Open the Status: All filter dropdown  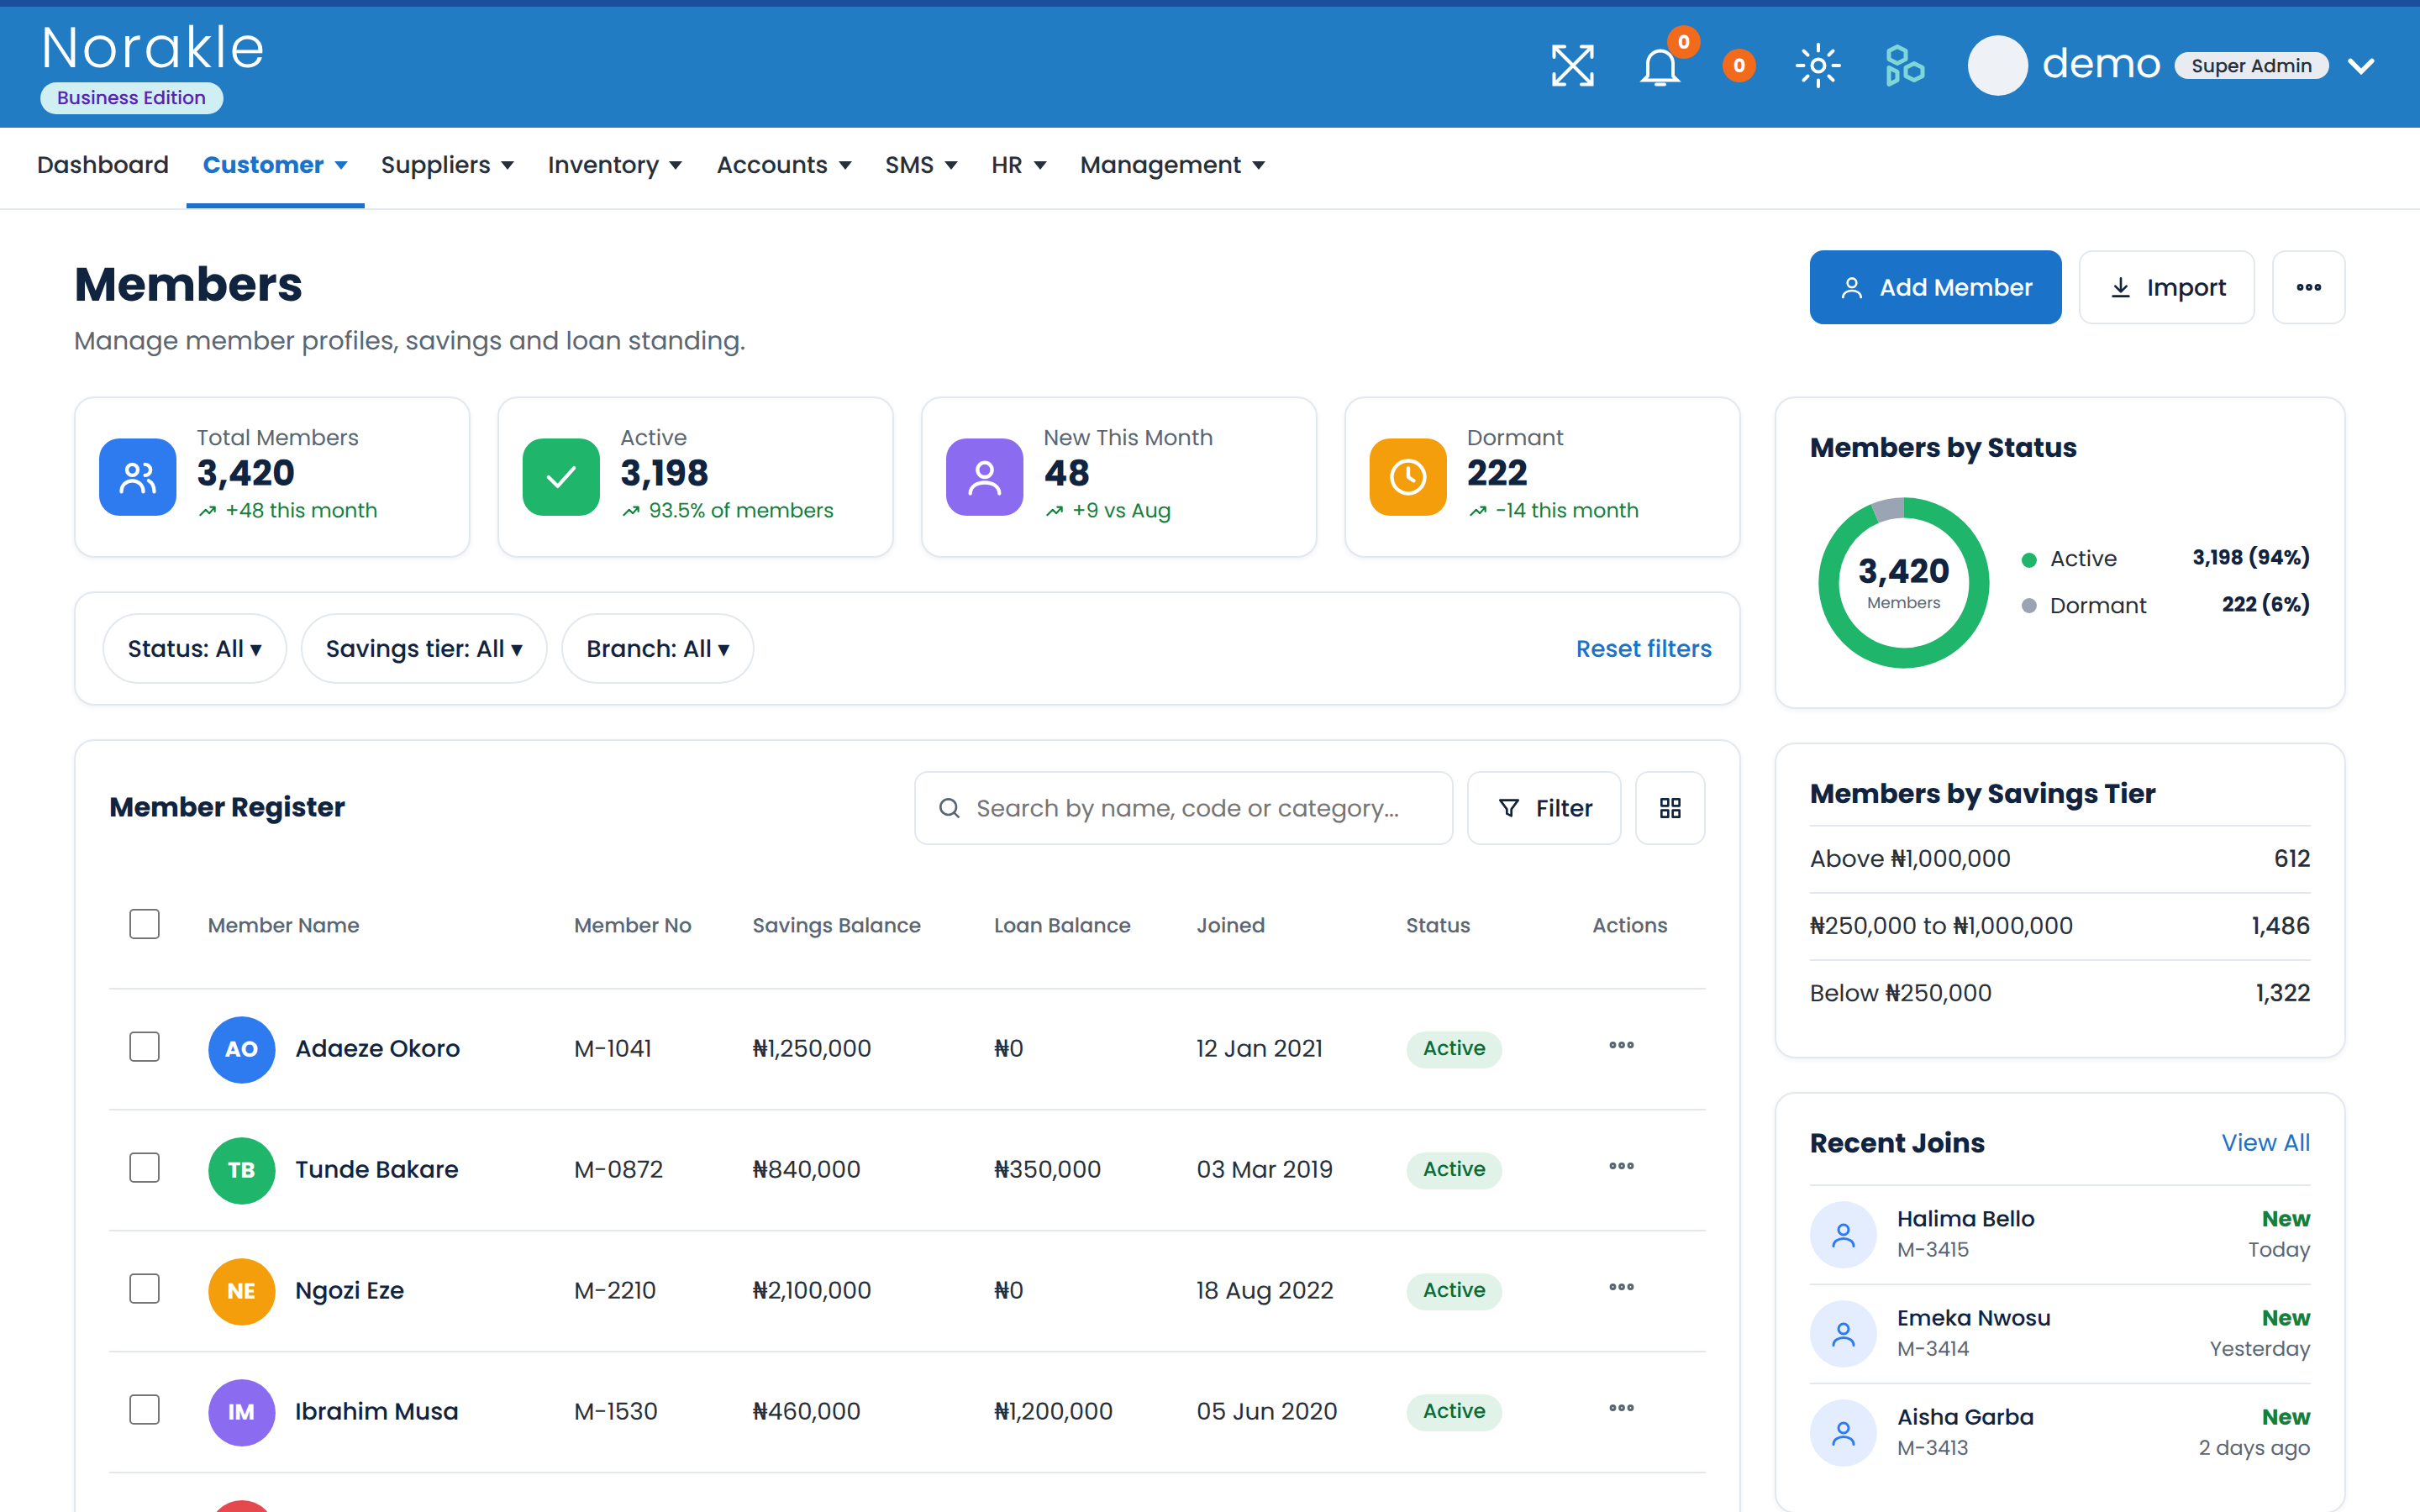click(x=195, y=649)
